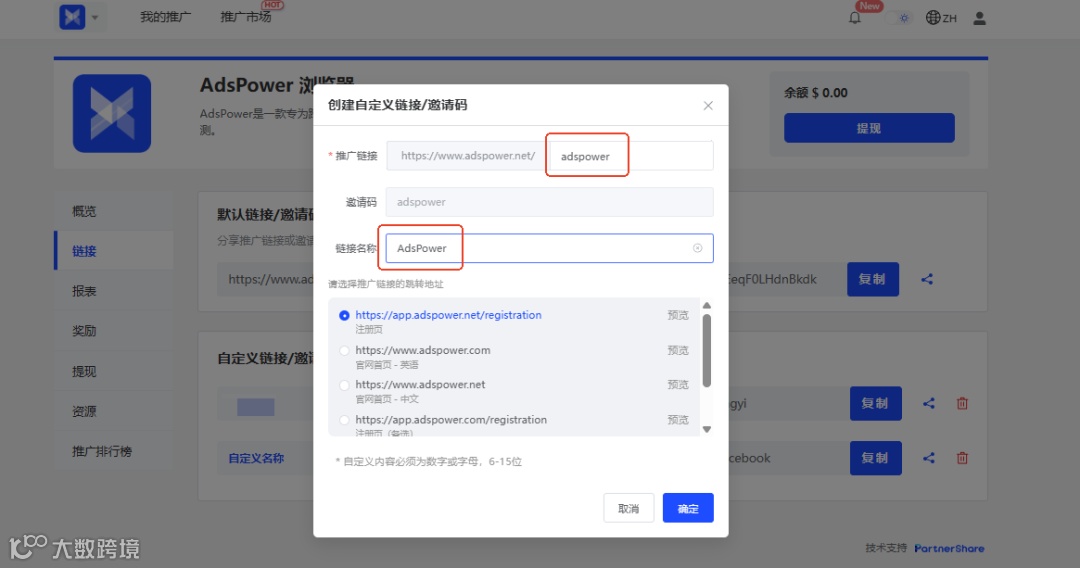Select app.adspower.com/registration radio option
This screenshot has width=1080, height=568.
344,420
